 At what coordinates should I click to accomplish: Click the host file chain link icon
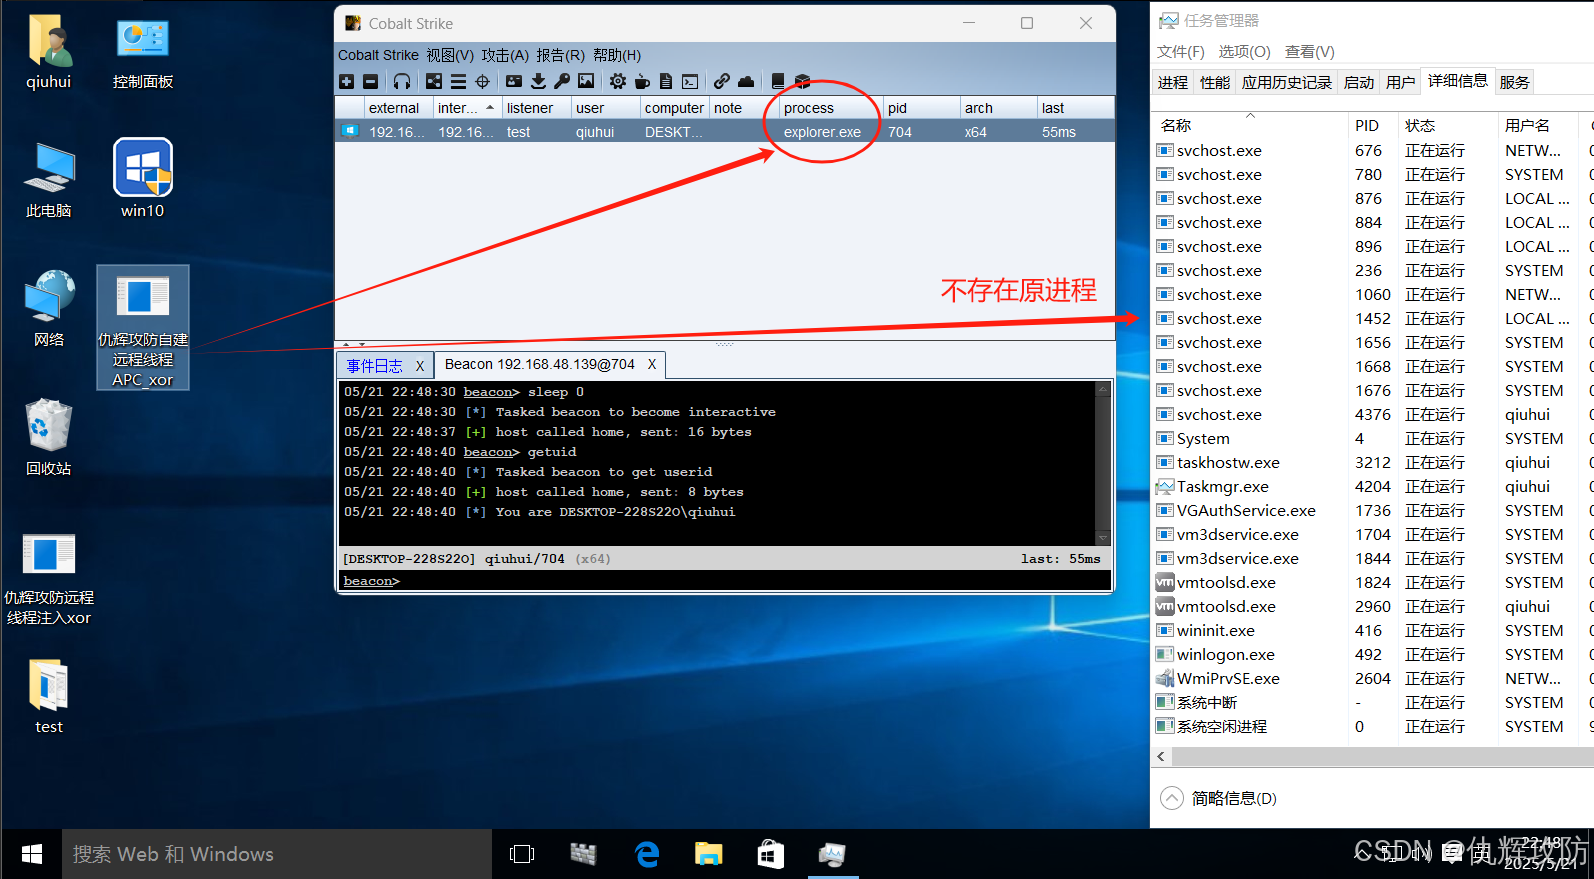(722, 82)
